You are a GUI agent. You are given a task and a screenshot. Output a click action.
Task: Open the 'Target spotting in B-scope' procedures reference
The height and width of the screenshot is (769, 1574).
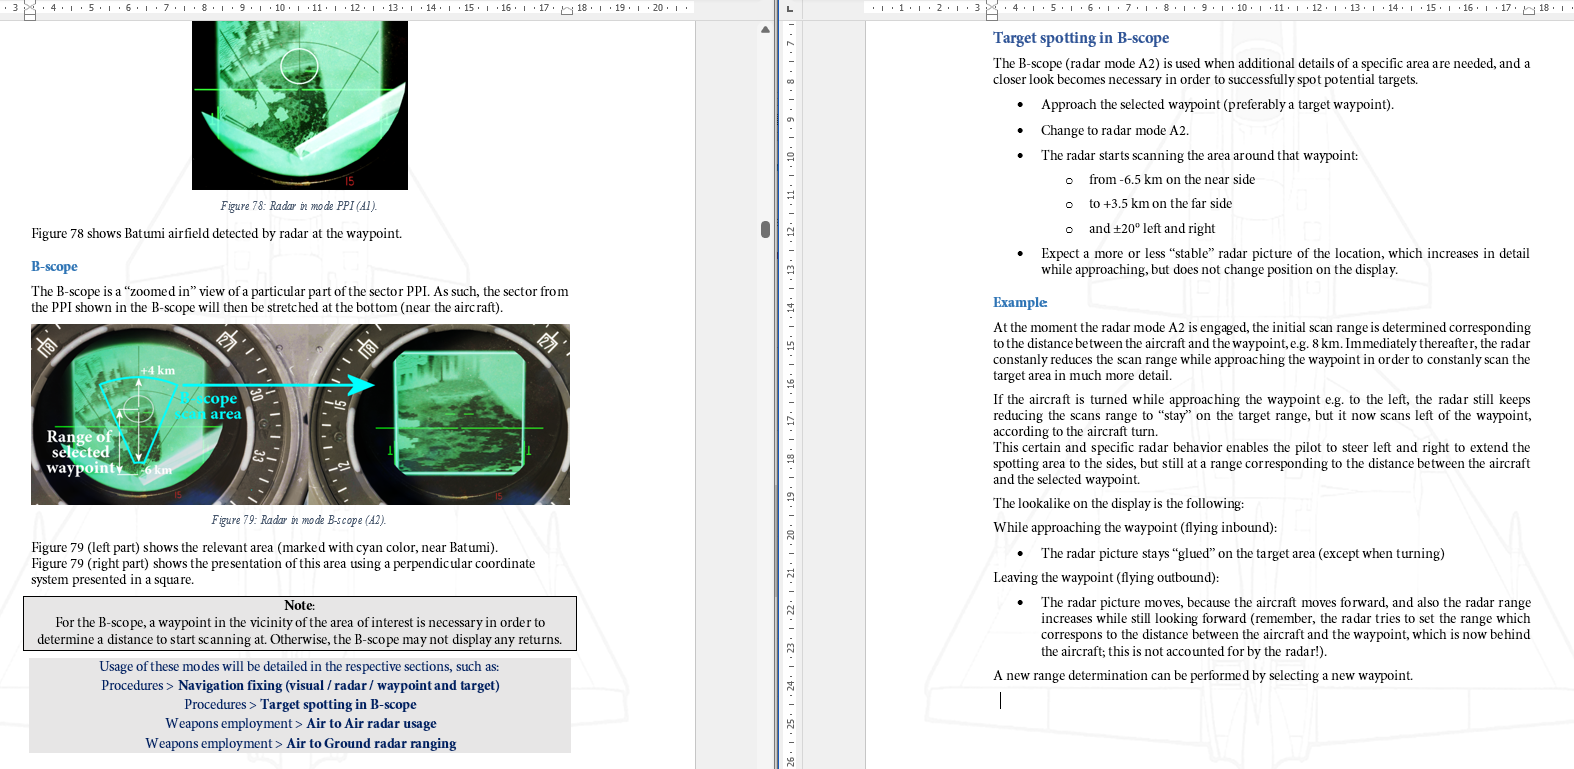pos(338,704)
